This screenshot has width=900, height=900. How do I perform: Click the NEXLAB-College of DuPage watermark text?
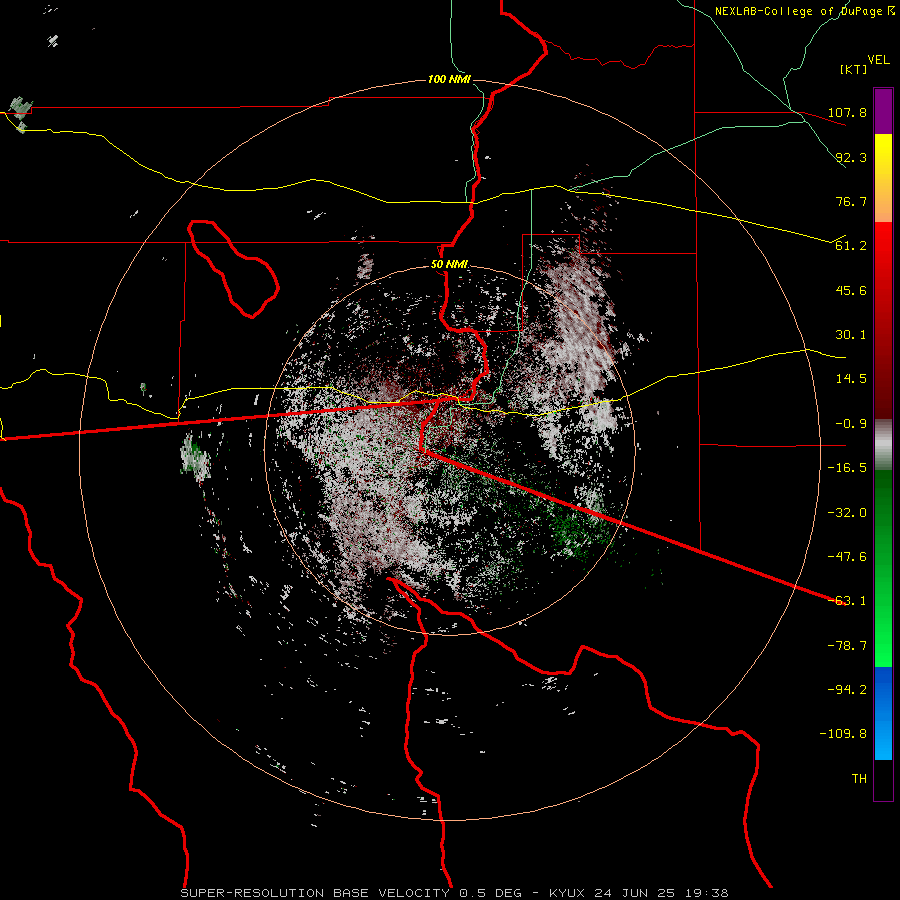805,11
